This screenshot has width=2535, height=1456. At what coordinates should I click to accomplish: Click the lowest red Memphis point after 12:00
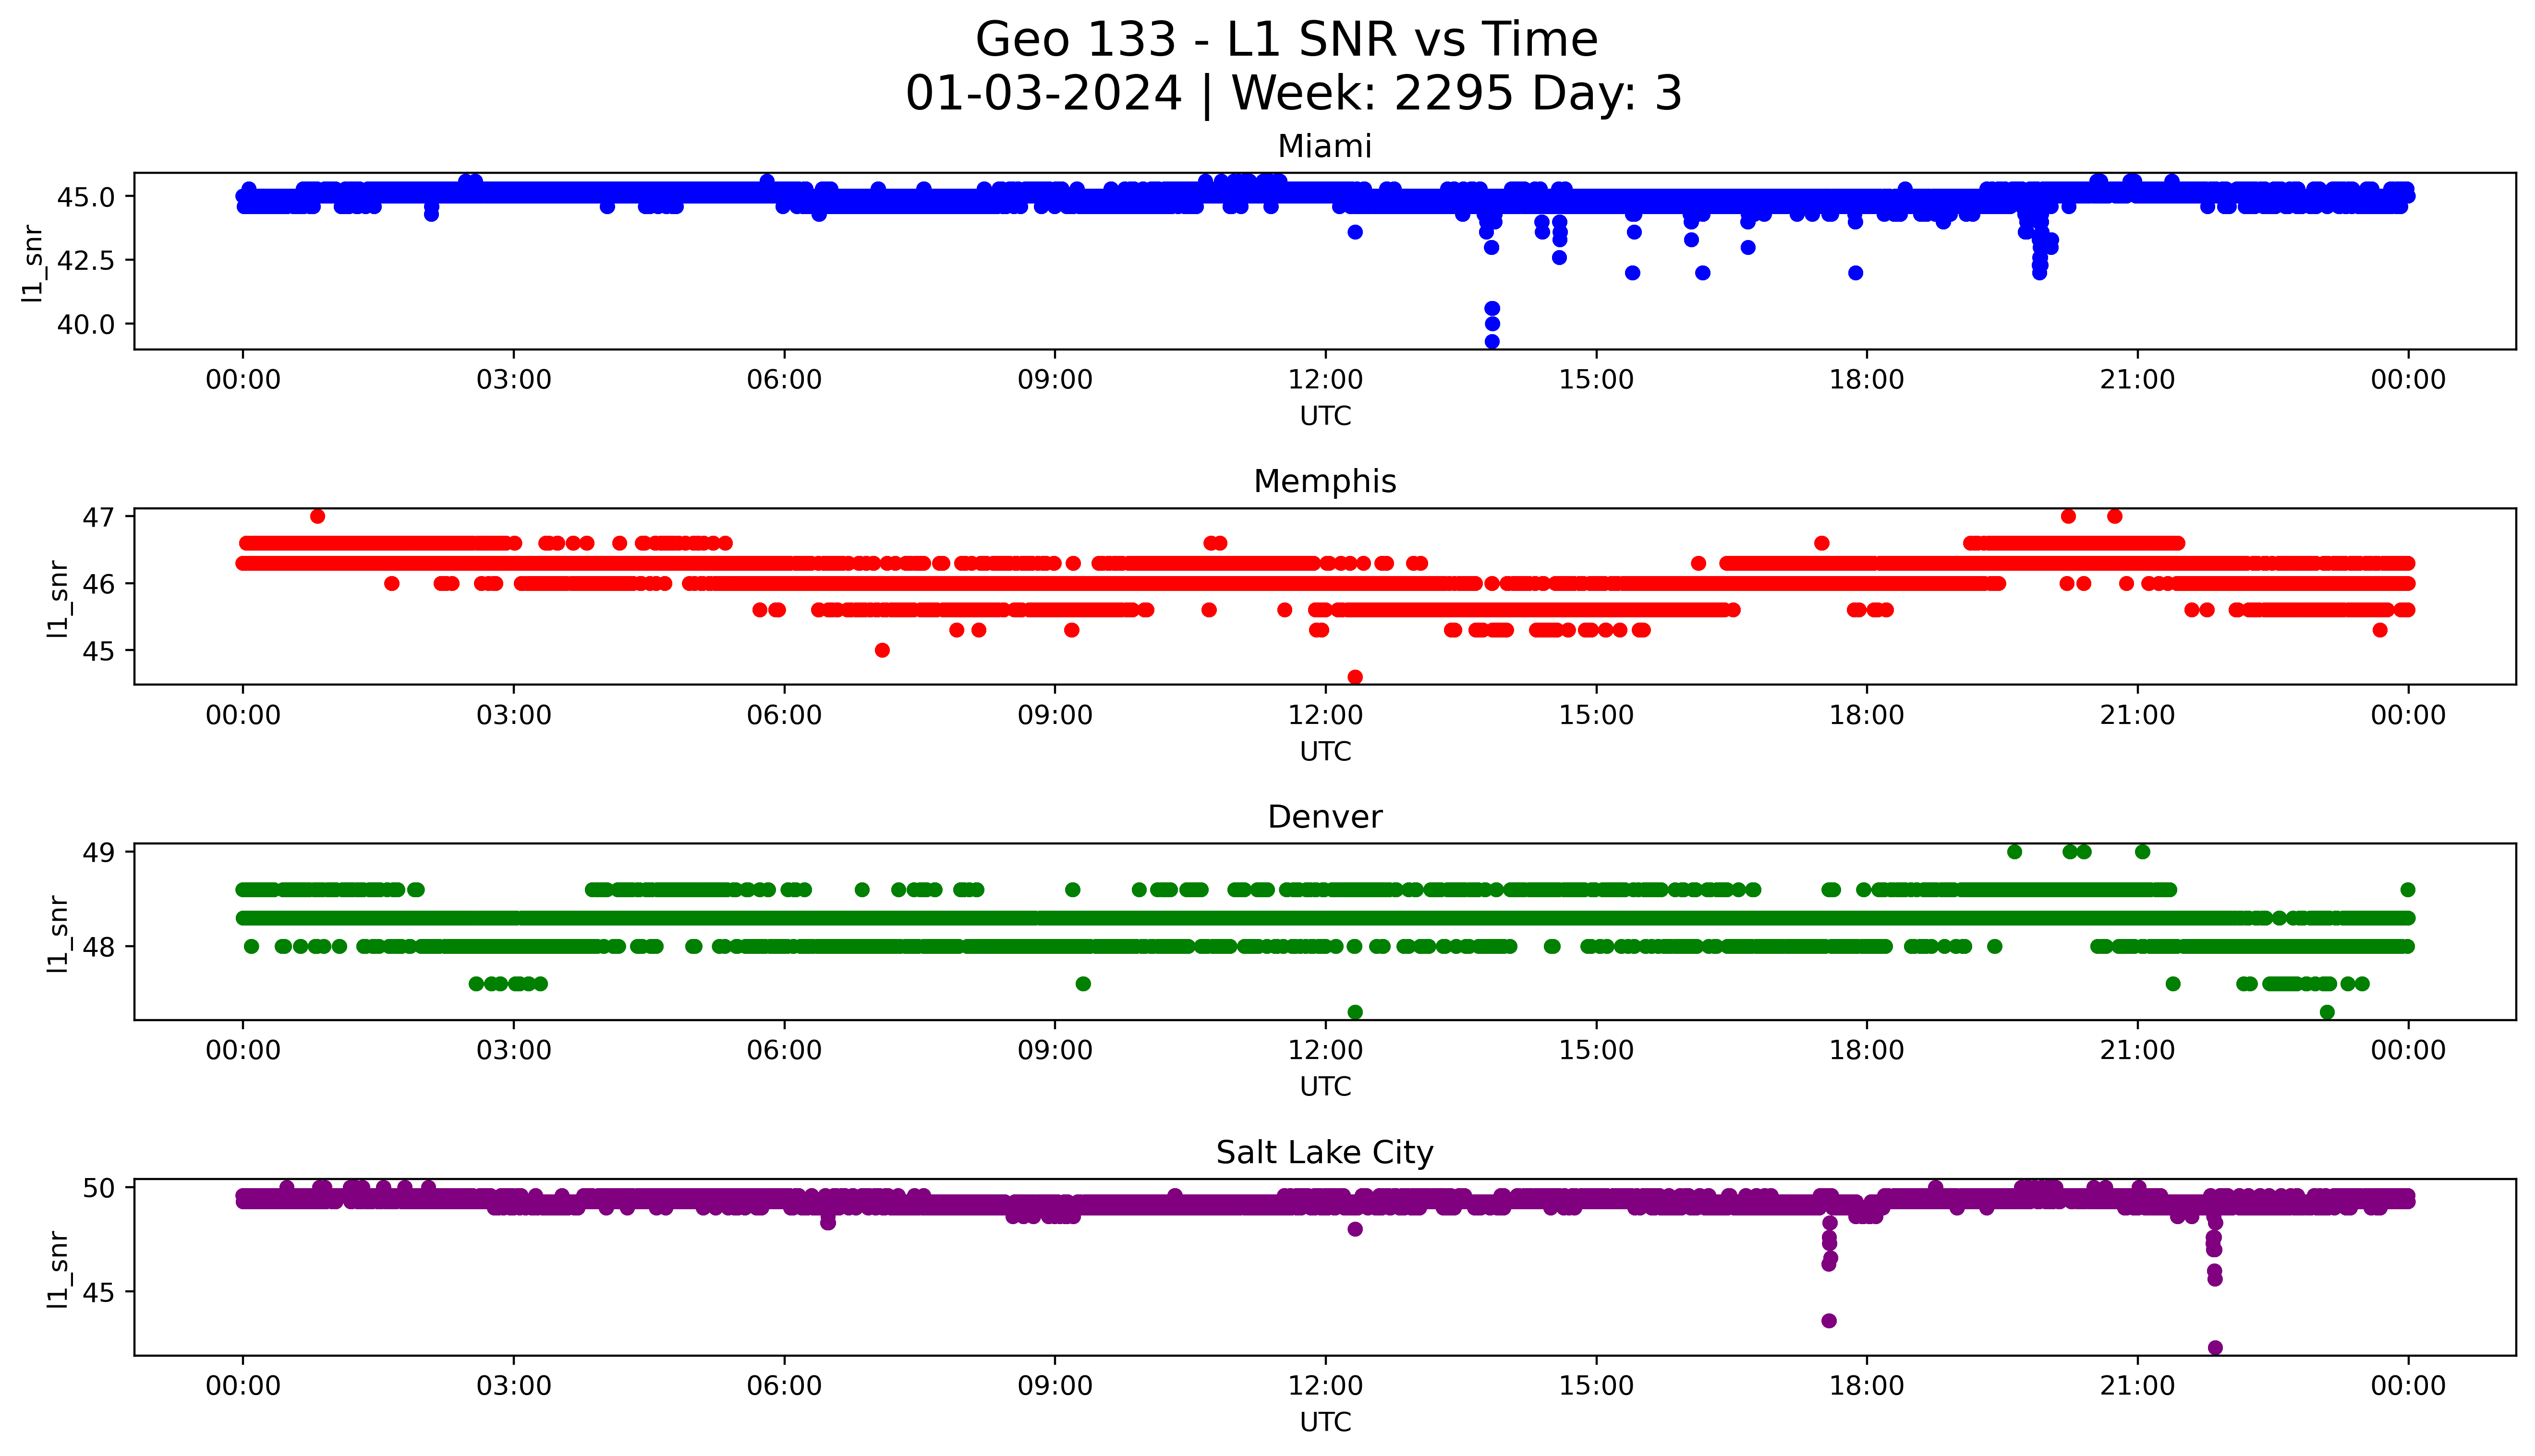click(x=1355, y=677)
